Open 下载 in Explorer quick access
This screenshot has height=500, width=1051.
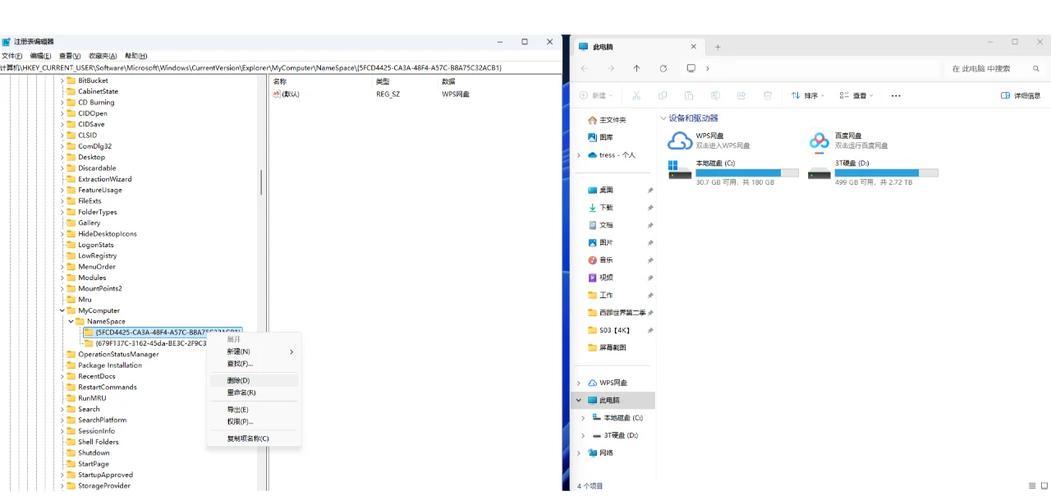(600, 208)
